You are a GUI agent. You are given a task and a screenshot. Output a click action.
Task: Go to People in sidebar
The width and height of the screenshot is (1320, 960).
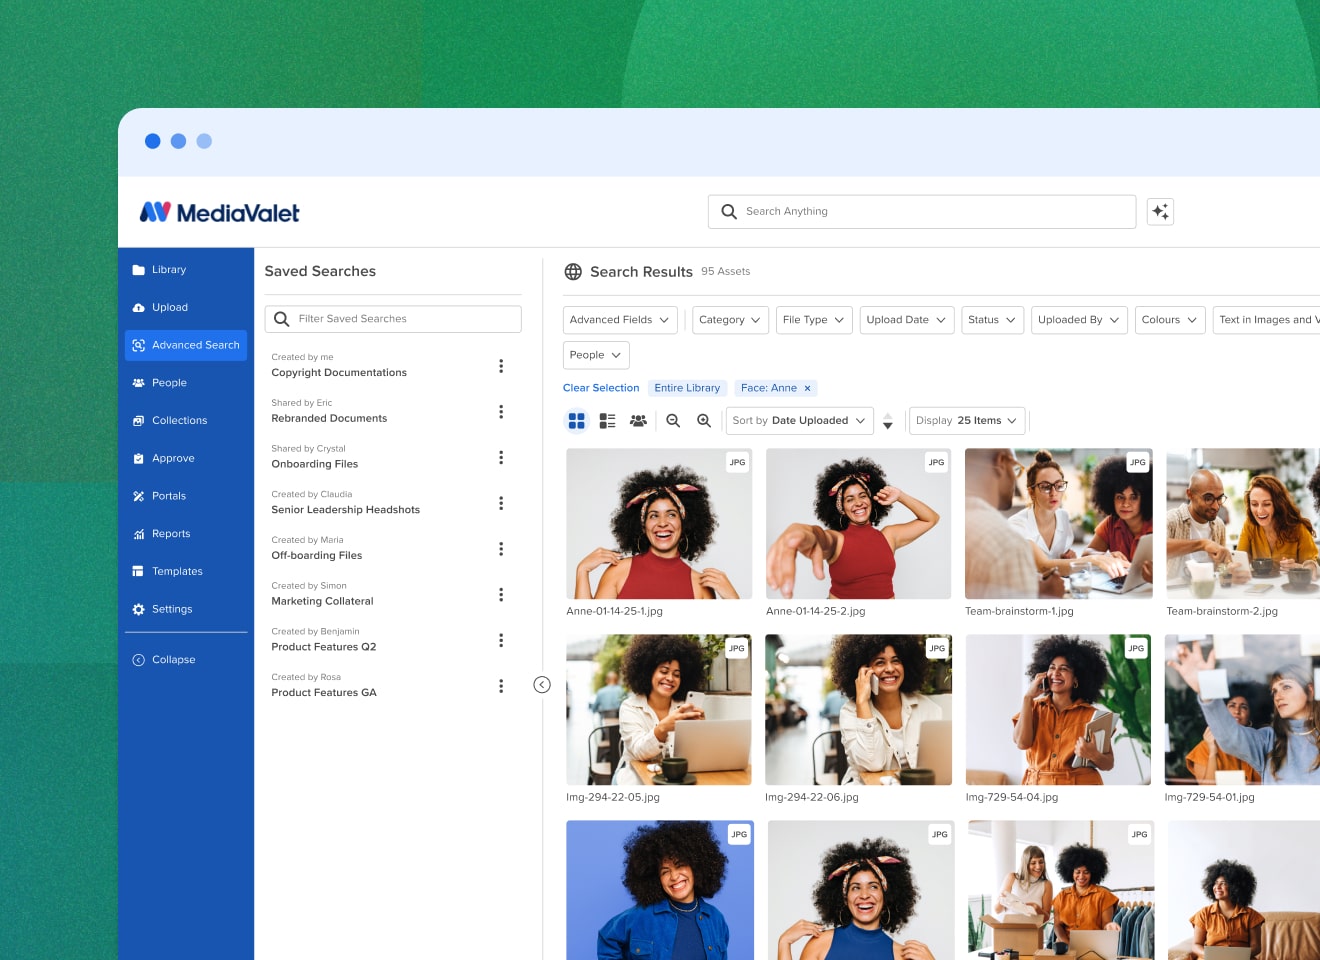coord(186,383)
